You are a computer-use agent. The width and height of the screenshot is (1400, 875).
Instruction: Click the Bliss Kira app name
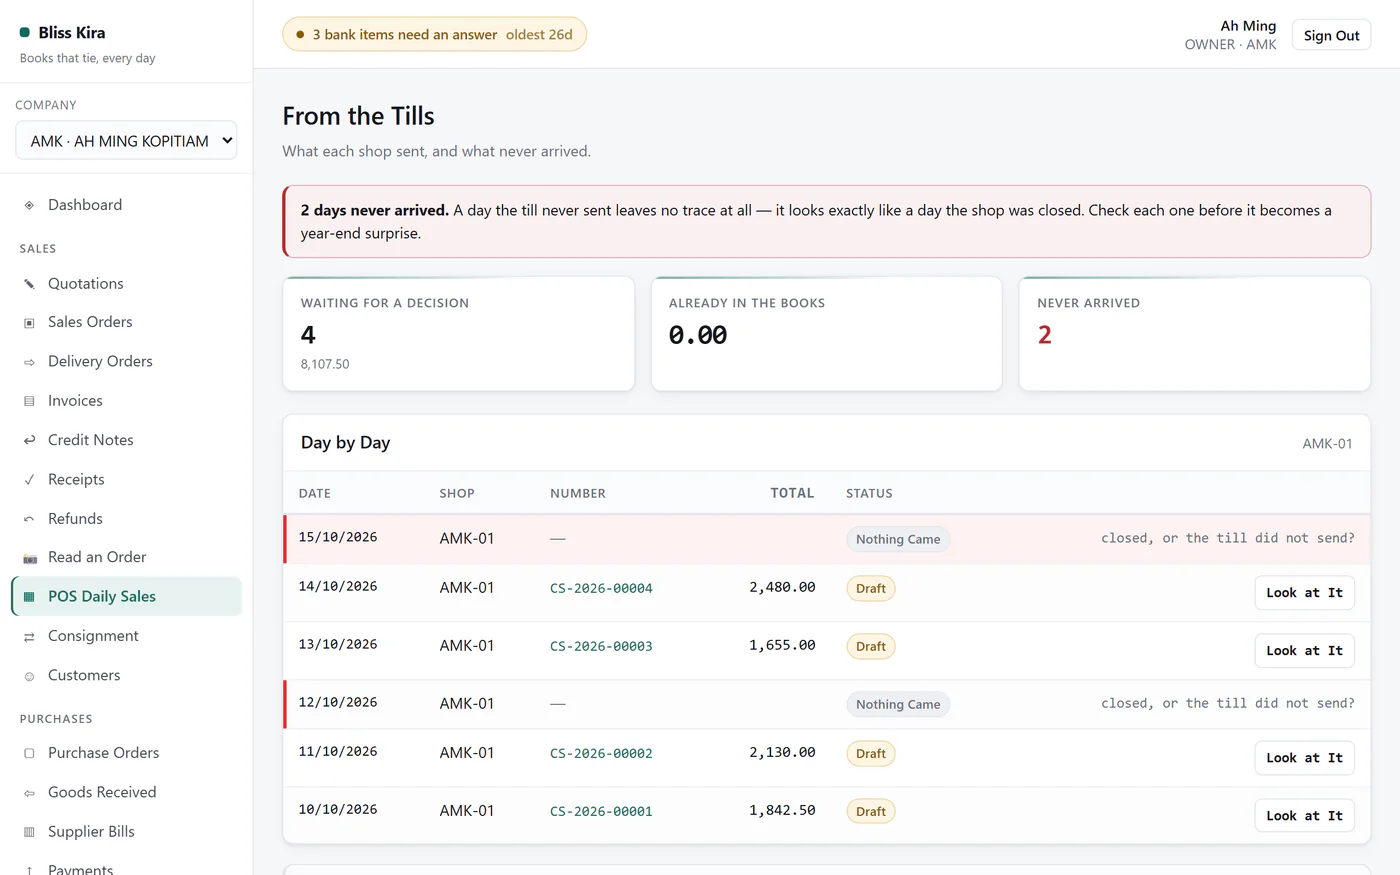tap(72, 33)
